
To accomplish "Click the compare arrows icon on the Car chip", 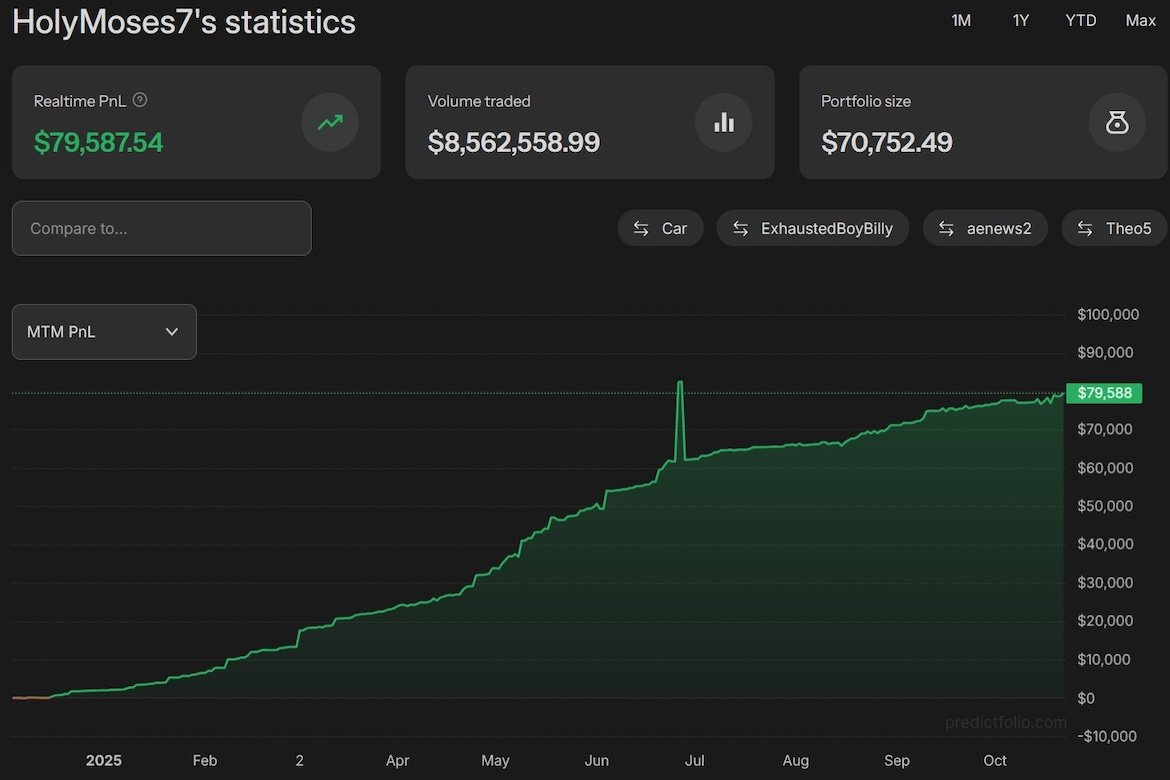I will (642, 228).
